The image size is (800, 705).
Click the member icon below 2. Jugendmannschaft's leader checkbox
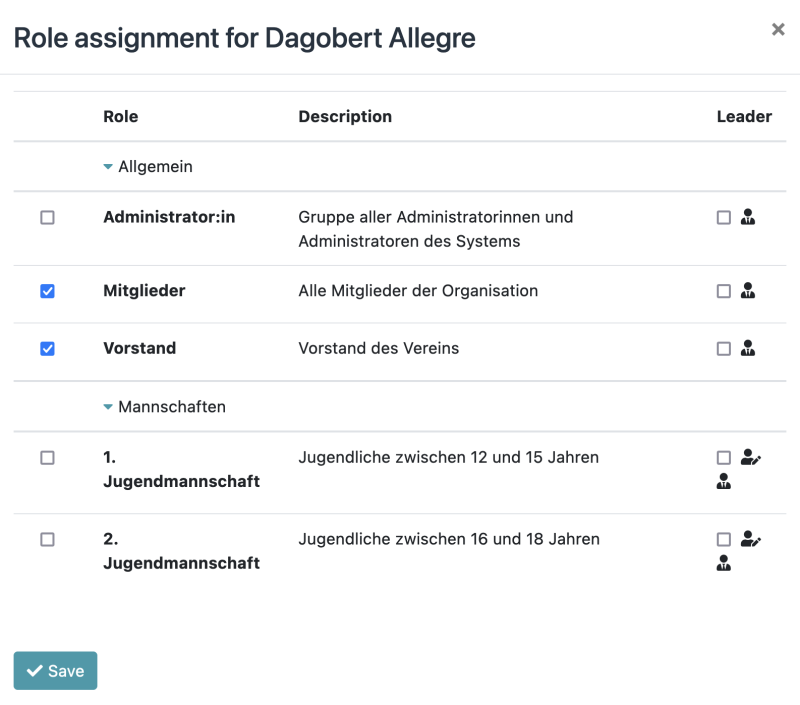click(x=722, y=563)
